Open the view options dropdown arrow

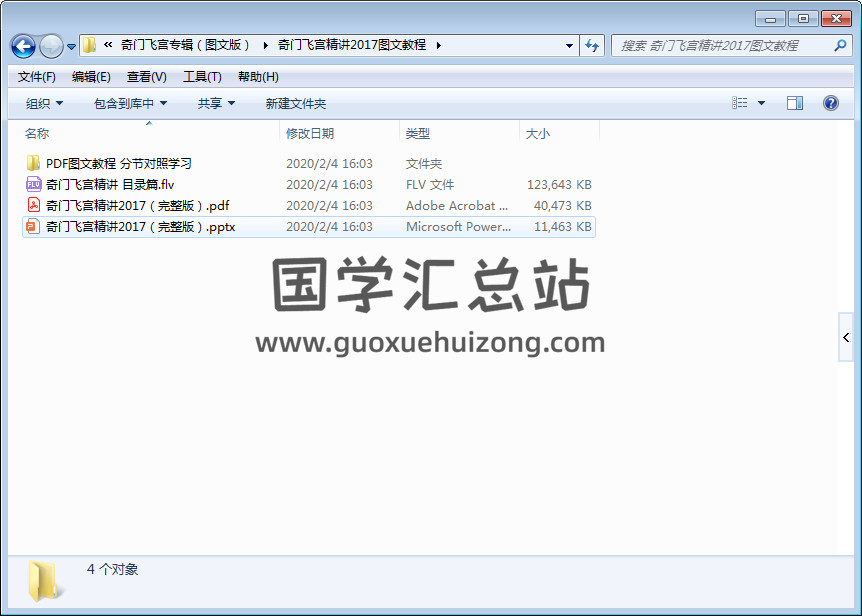[761, 103]
